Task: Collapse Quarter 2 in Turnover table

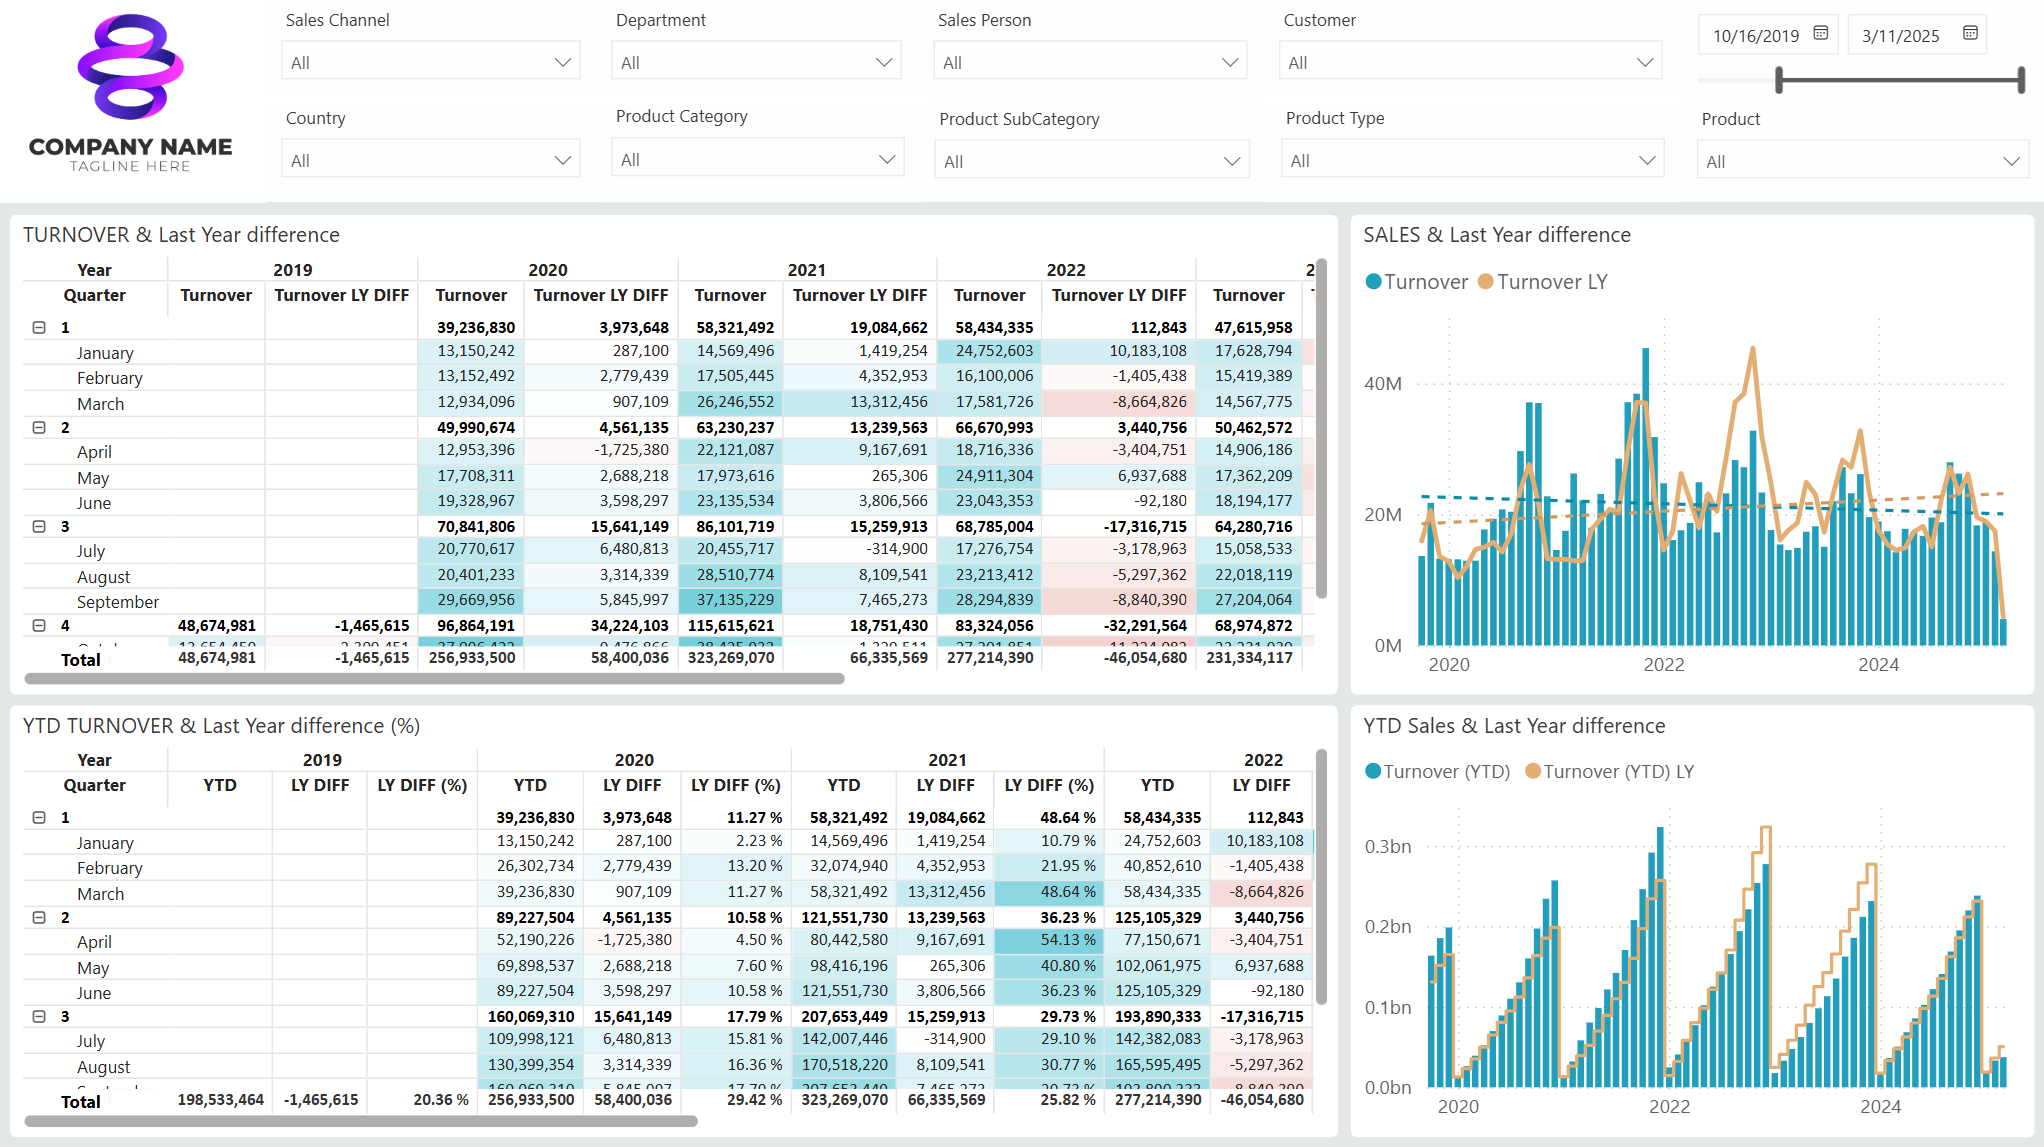Action: click(x=39, y=427)
